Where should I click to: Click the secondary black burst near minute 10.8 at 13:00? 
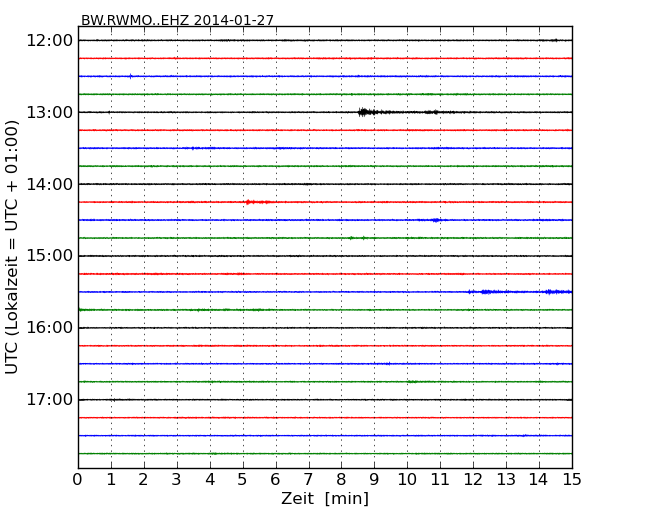pyautogui.click(x=432, y=112)
